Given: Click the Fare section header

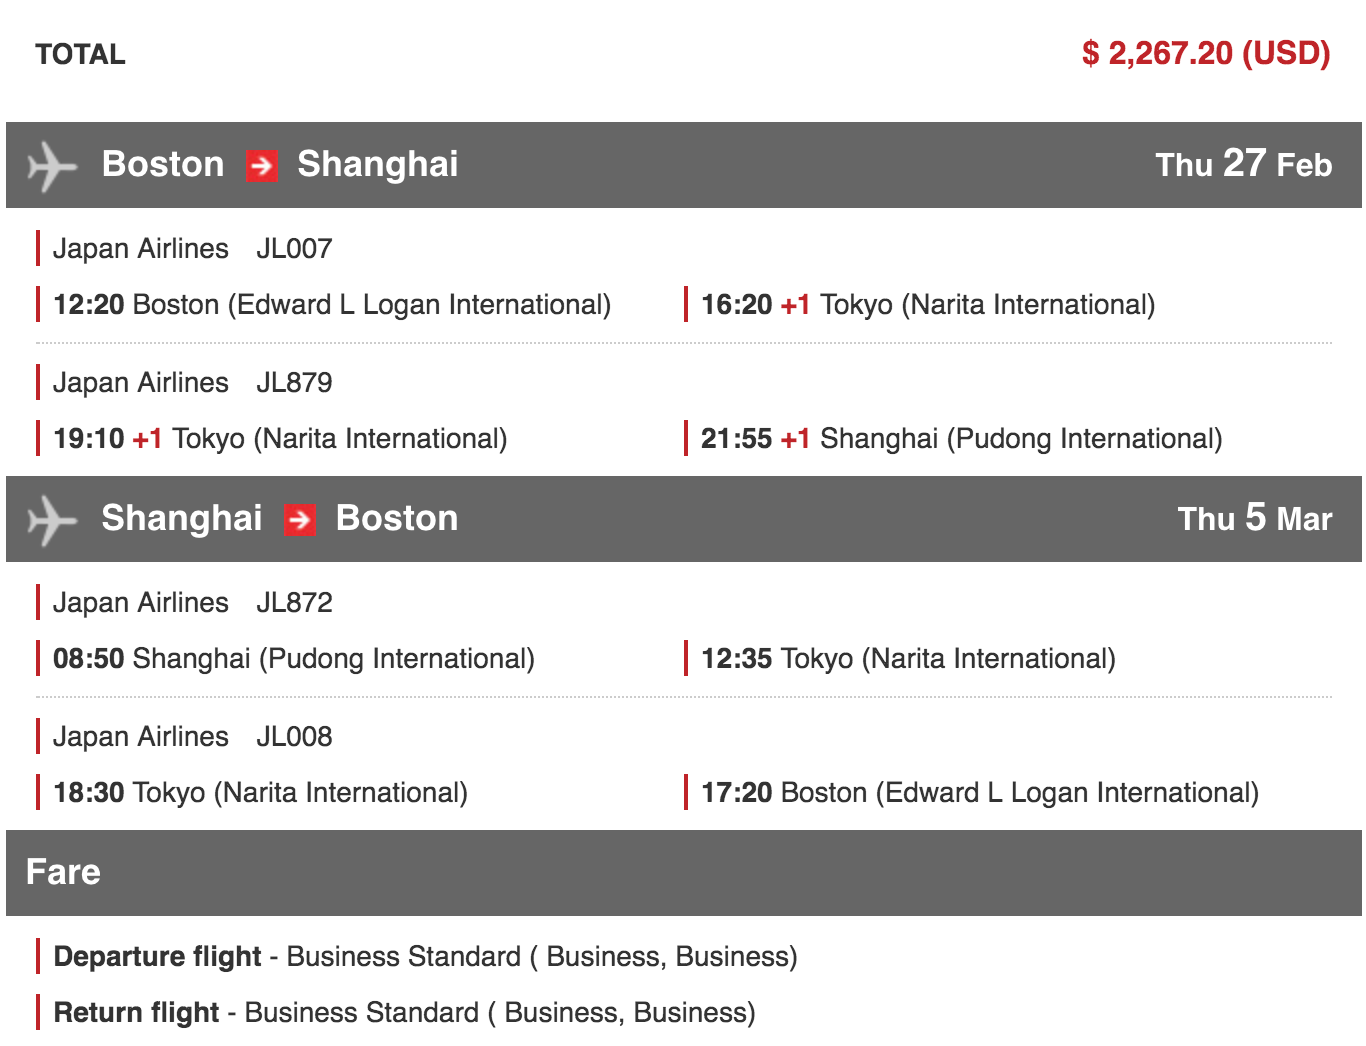Looking at the screenshot, I should click(x=63, y=872).
